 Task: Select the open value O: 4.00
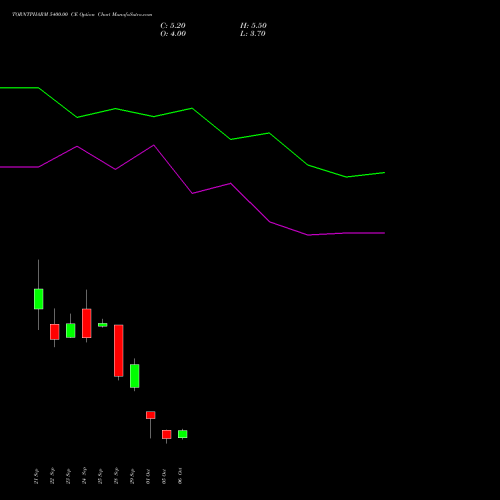coord(173,34)
